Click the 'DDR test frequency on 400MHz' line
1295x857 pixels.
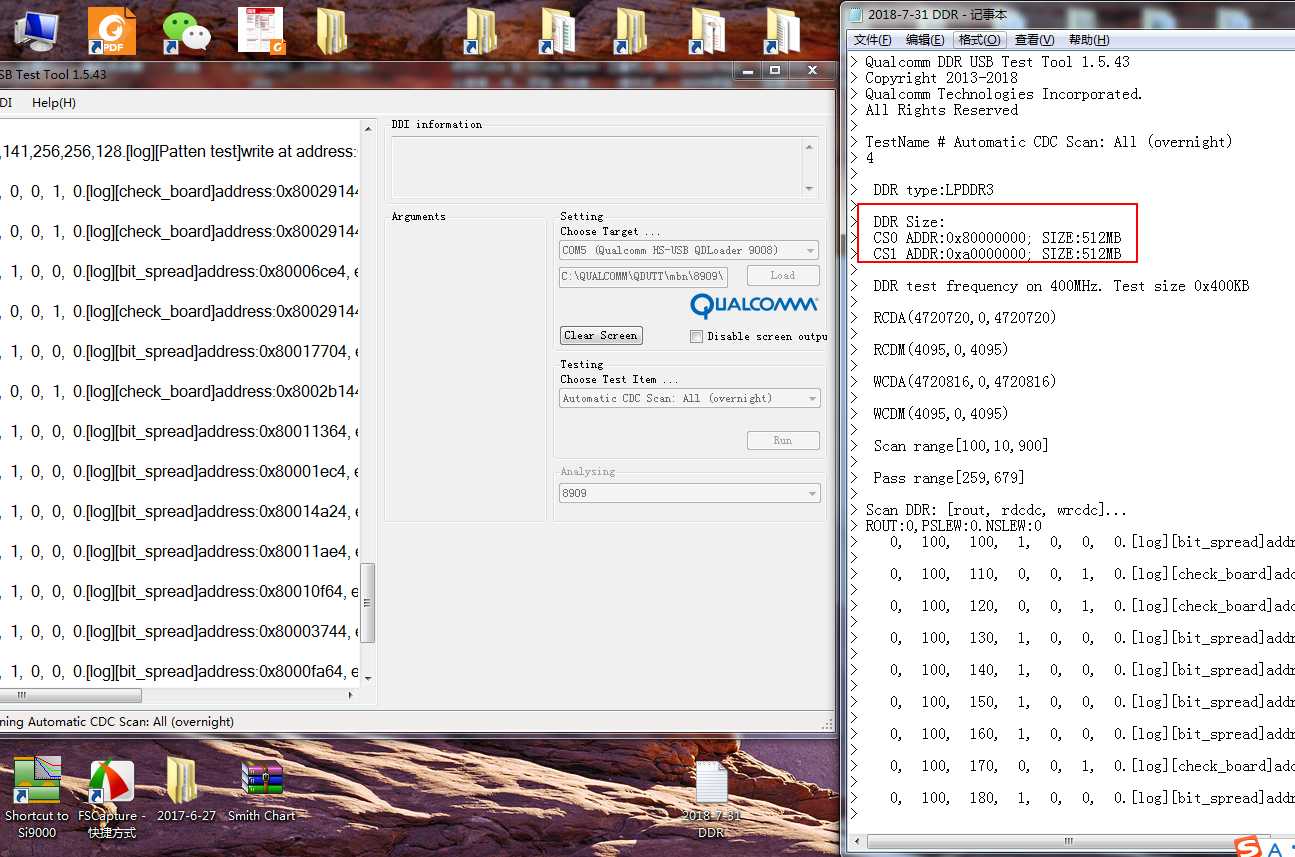pyautogui.click(x=1061, y=286)
